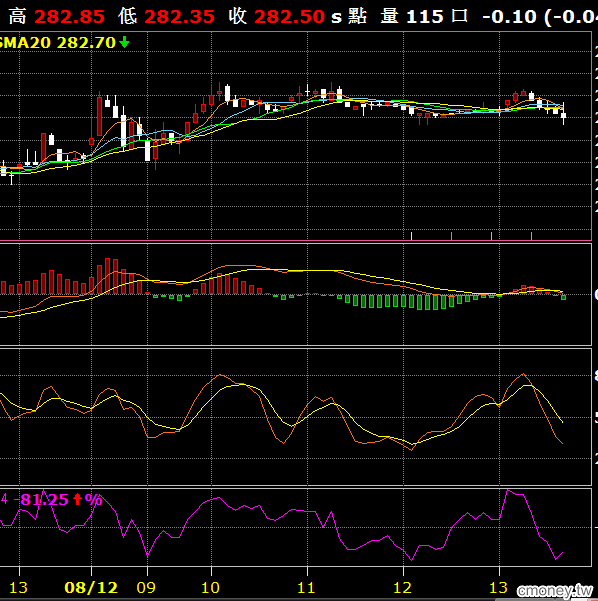The image size is (598, 601).
Task: Click the volume value 115
Action: (x=424, y=16)
